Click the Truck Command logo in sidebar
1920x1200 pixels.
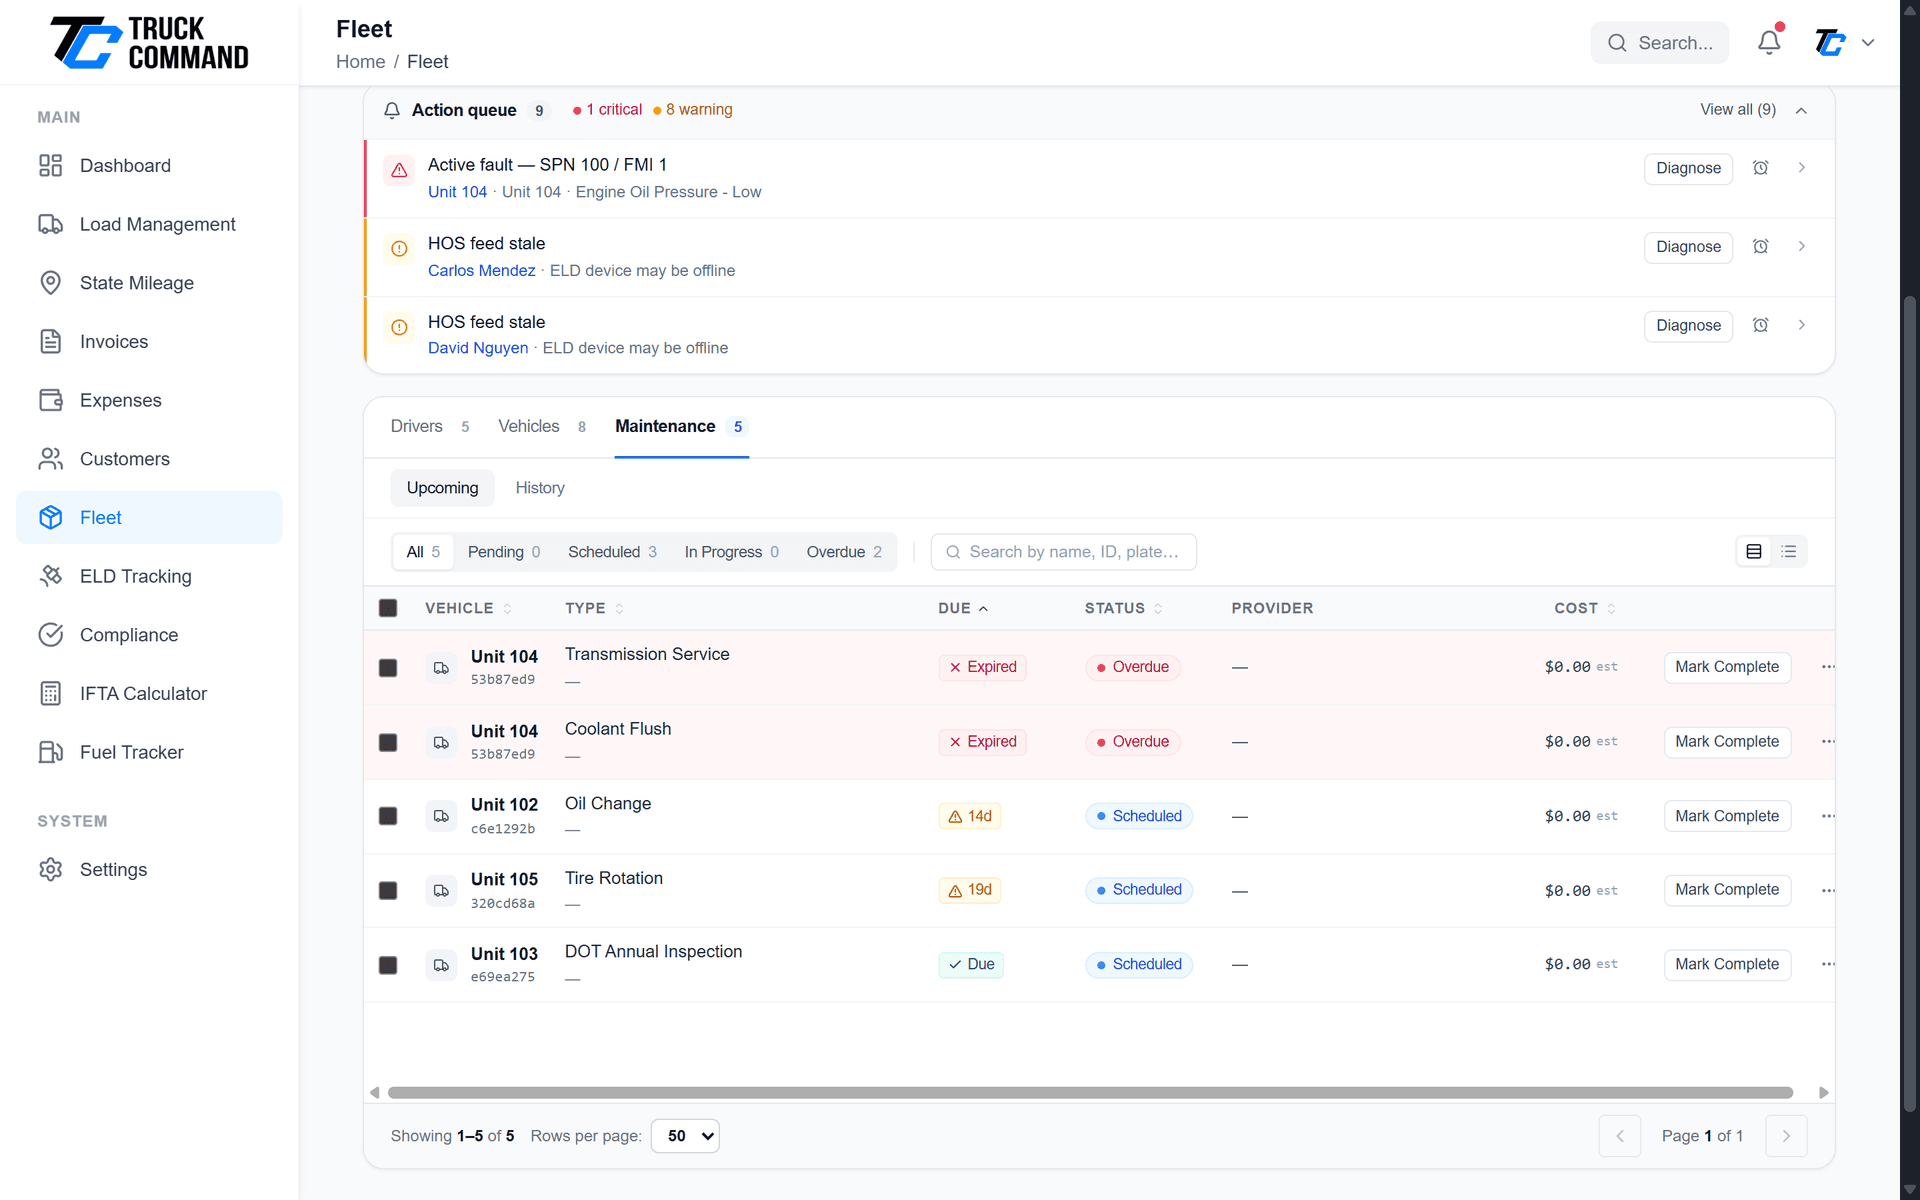click(149, 43)
